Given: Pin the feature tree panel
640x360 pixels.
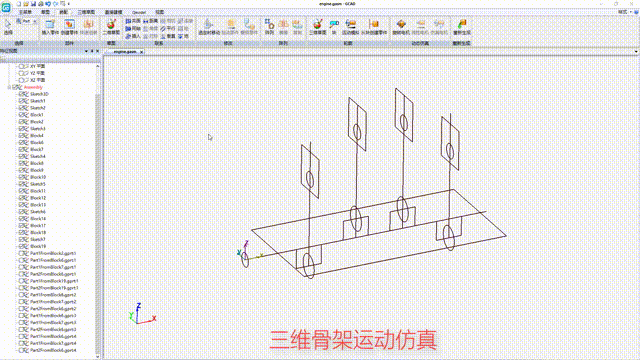Looking at the screenshot, I should [x=92, y=51].
